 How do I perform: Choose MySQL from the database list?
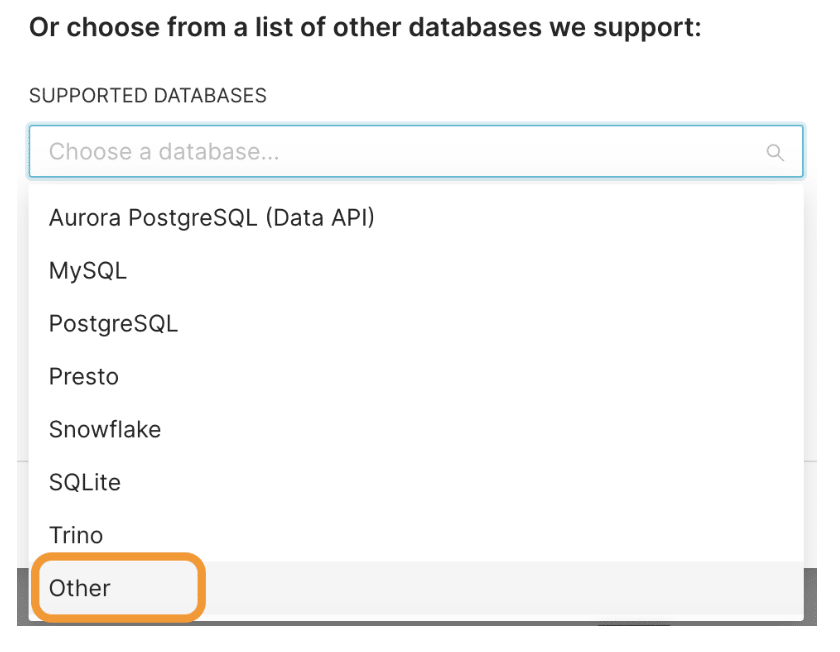pos(416,271)
